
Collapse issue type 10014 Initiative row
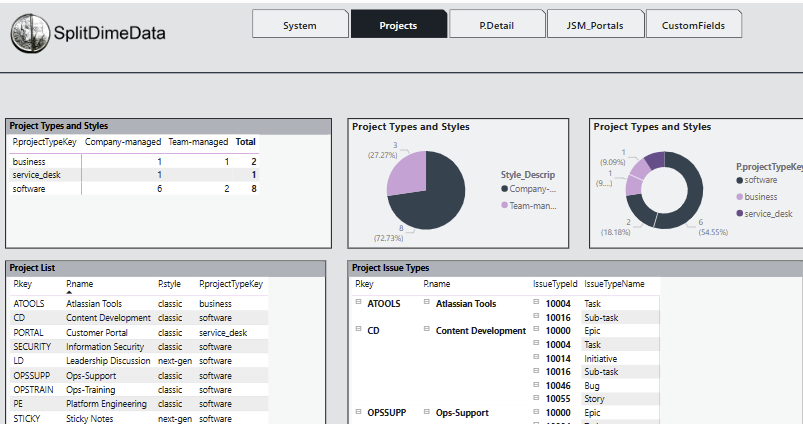(536, 357)
